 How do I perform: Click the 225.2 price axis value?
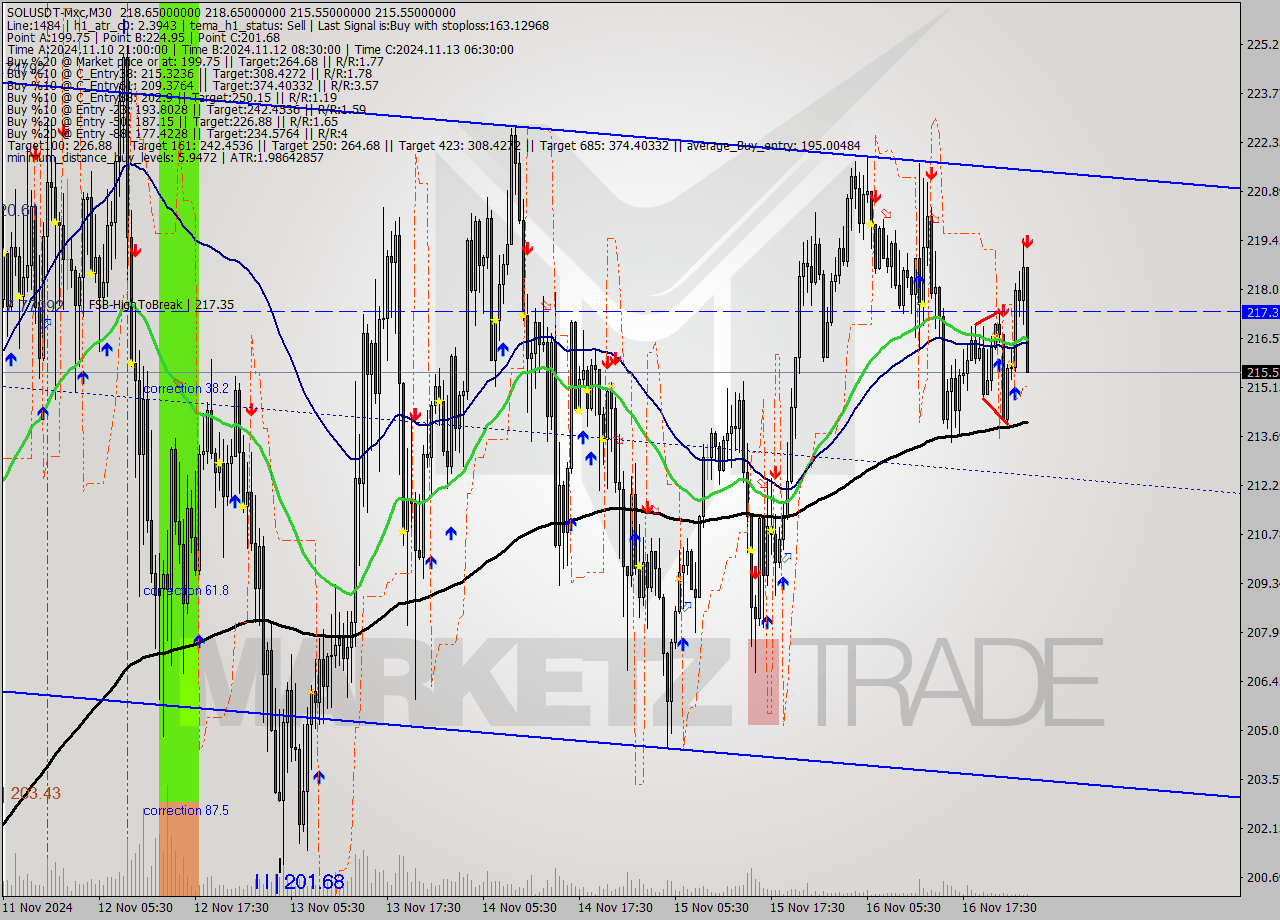pyautogui.click(x=1262, y=44)
